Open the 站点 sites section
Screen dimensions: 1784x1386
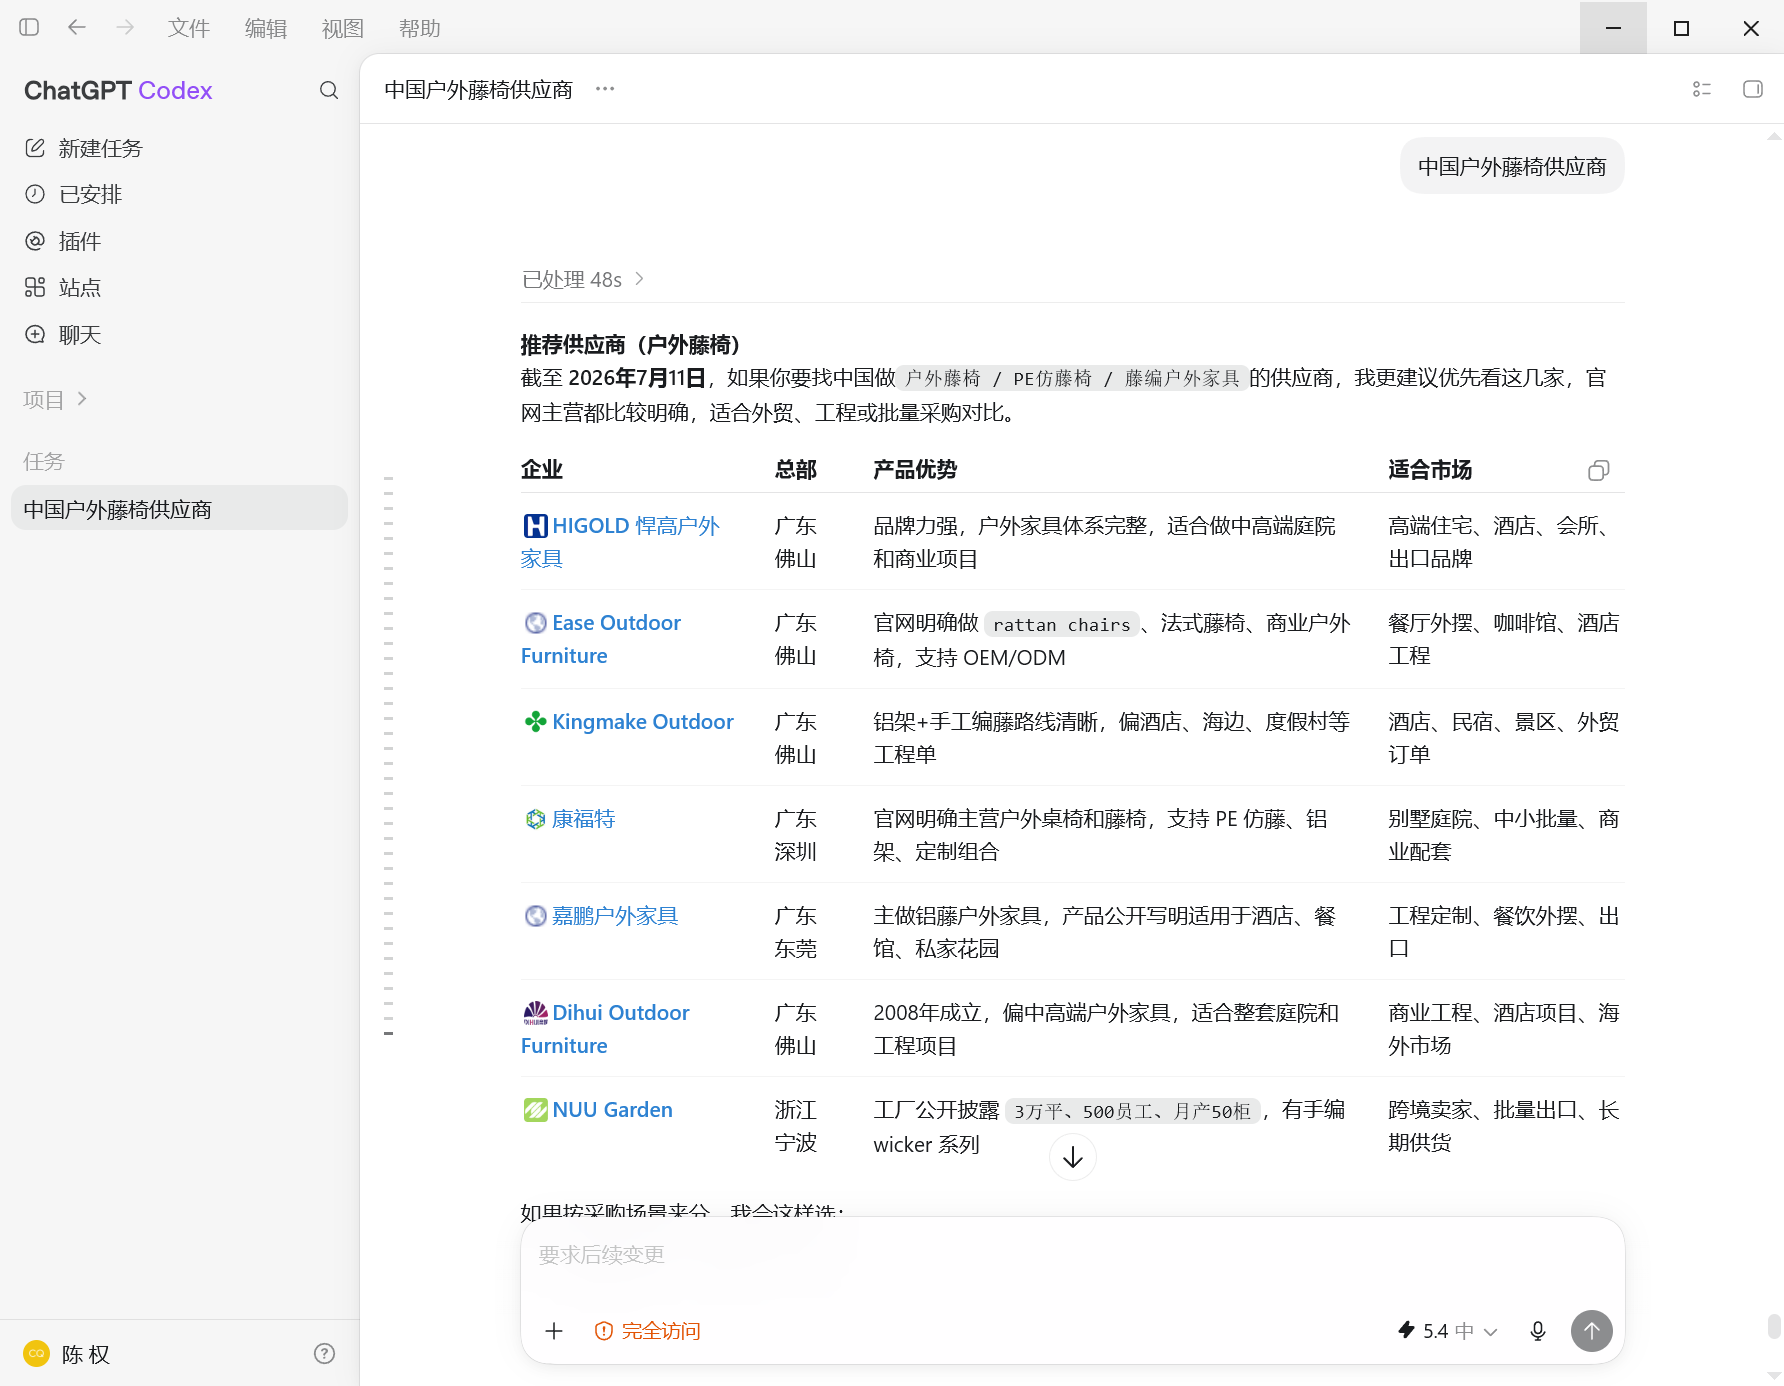[180, 288]
